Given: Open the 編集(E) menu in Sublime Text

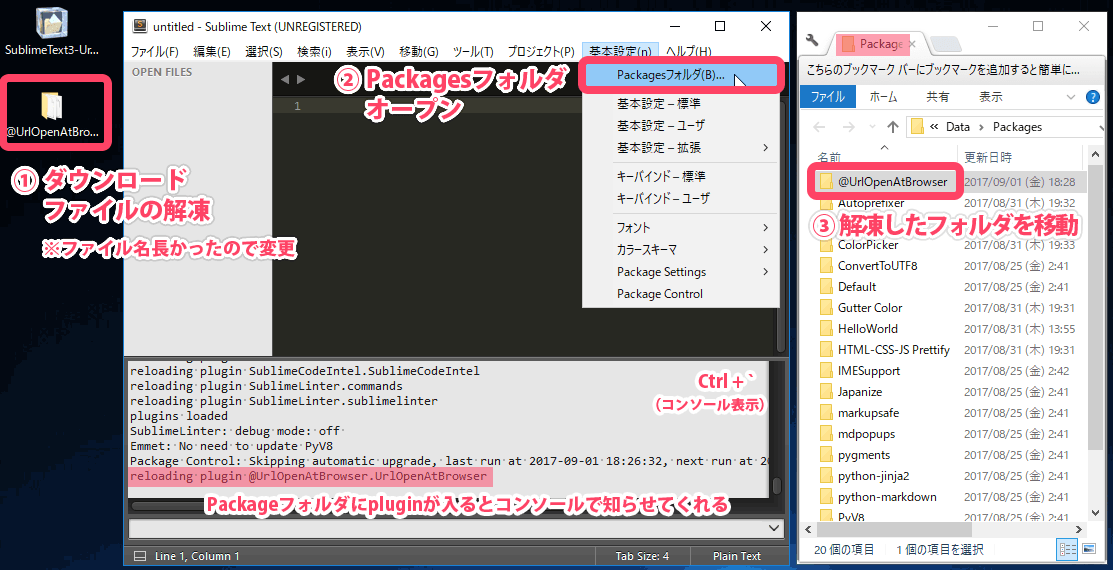Looking at the screenshot, I should pyautogui.click(x=212, y=52).
